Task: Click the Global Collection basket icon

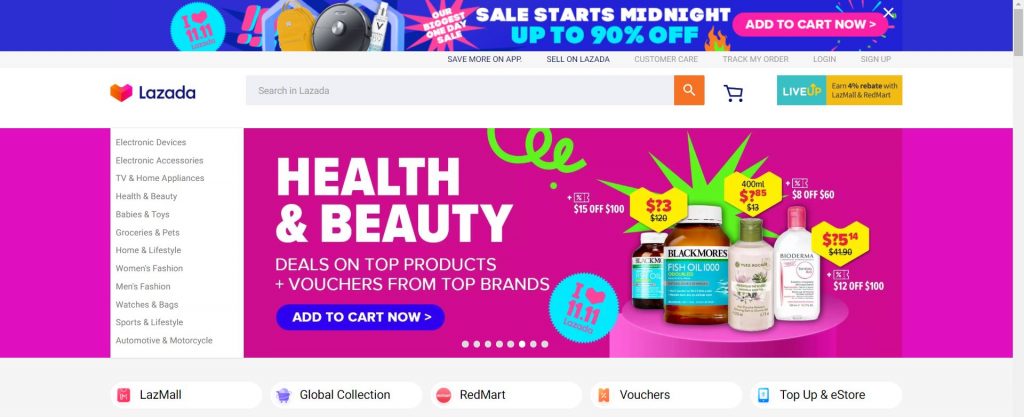Action: coord(283,395)
